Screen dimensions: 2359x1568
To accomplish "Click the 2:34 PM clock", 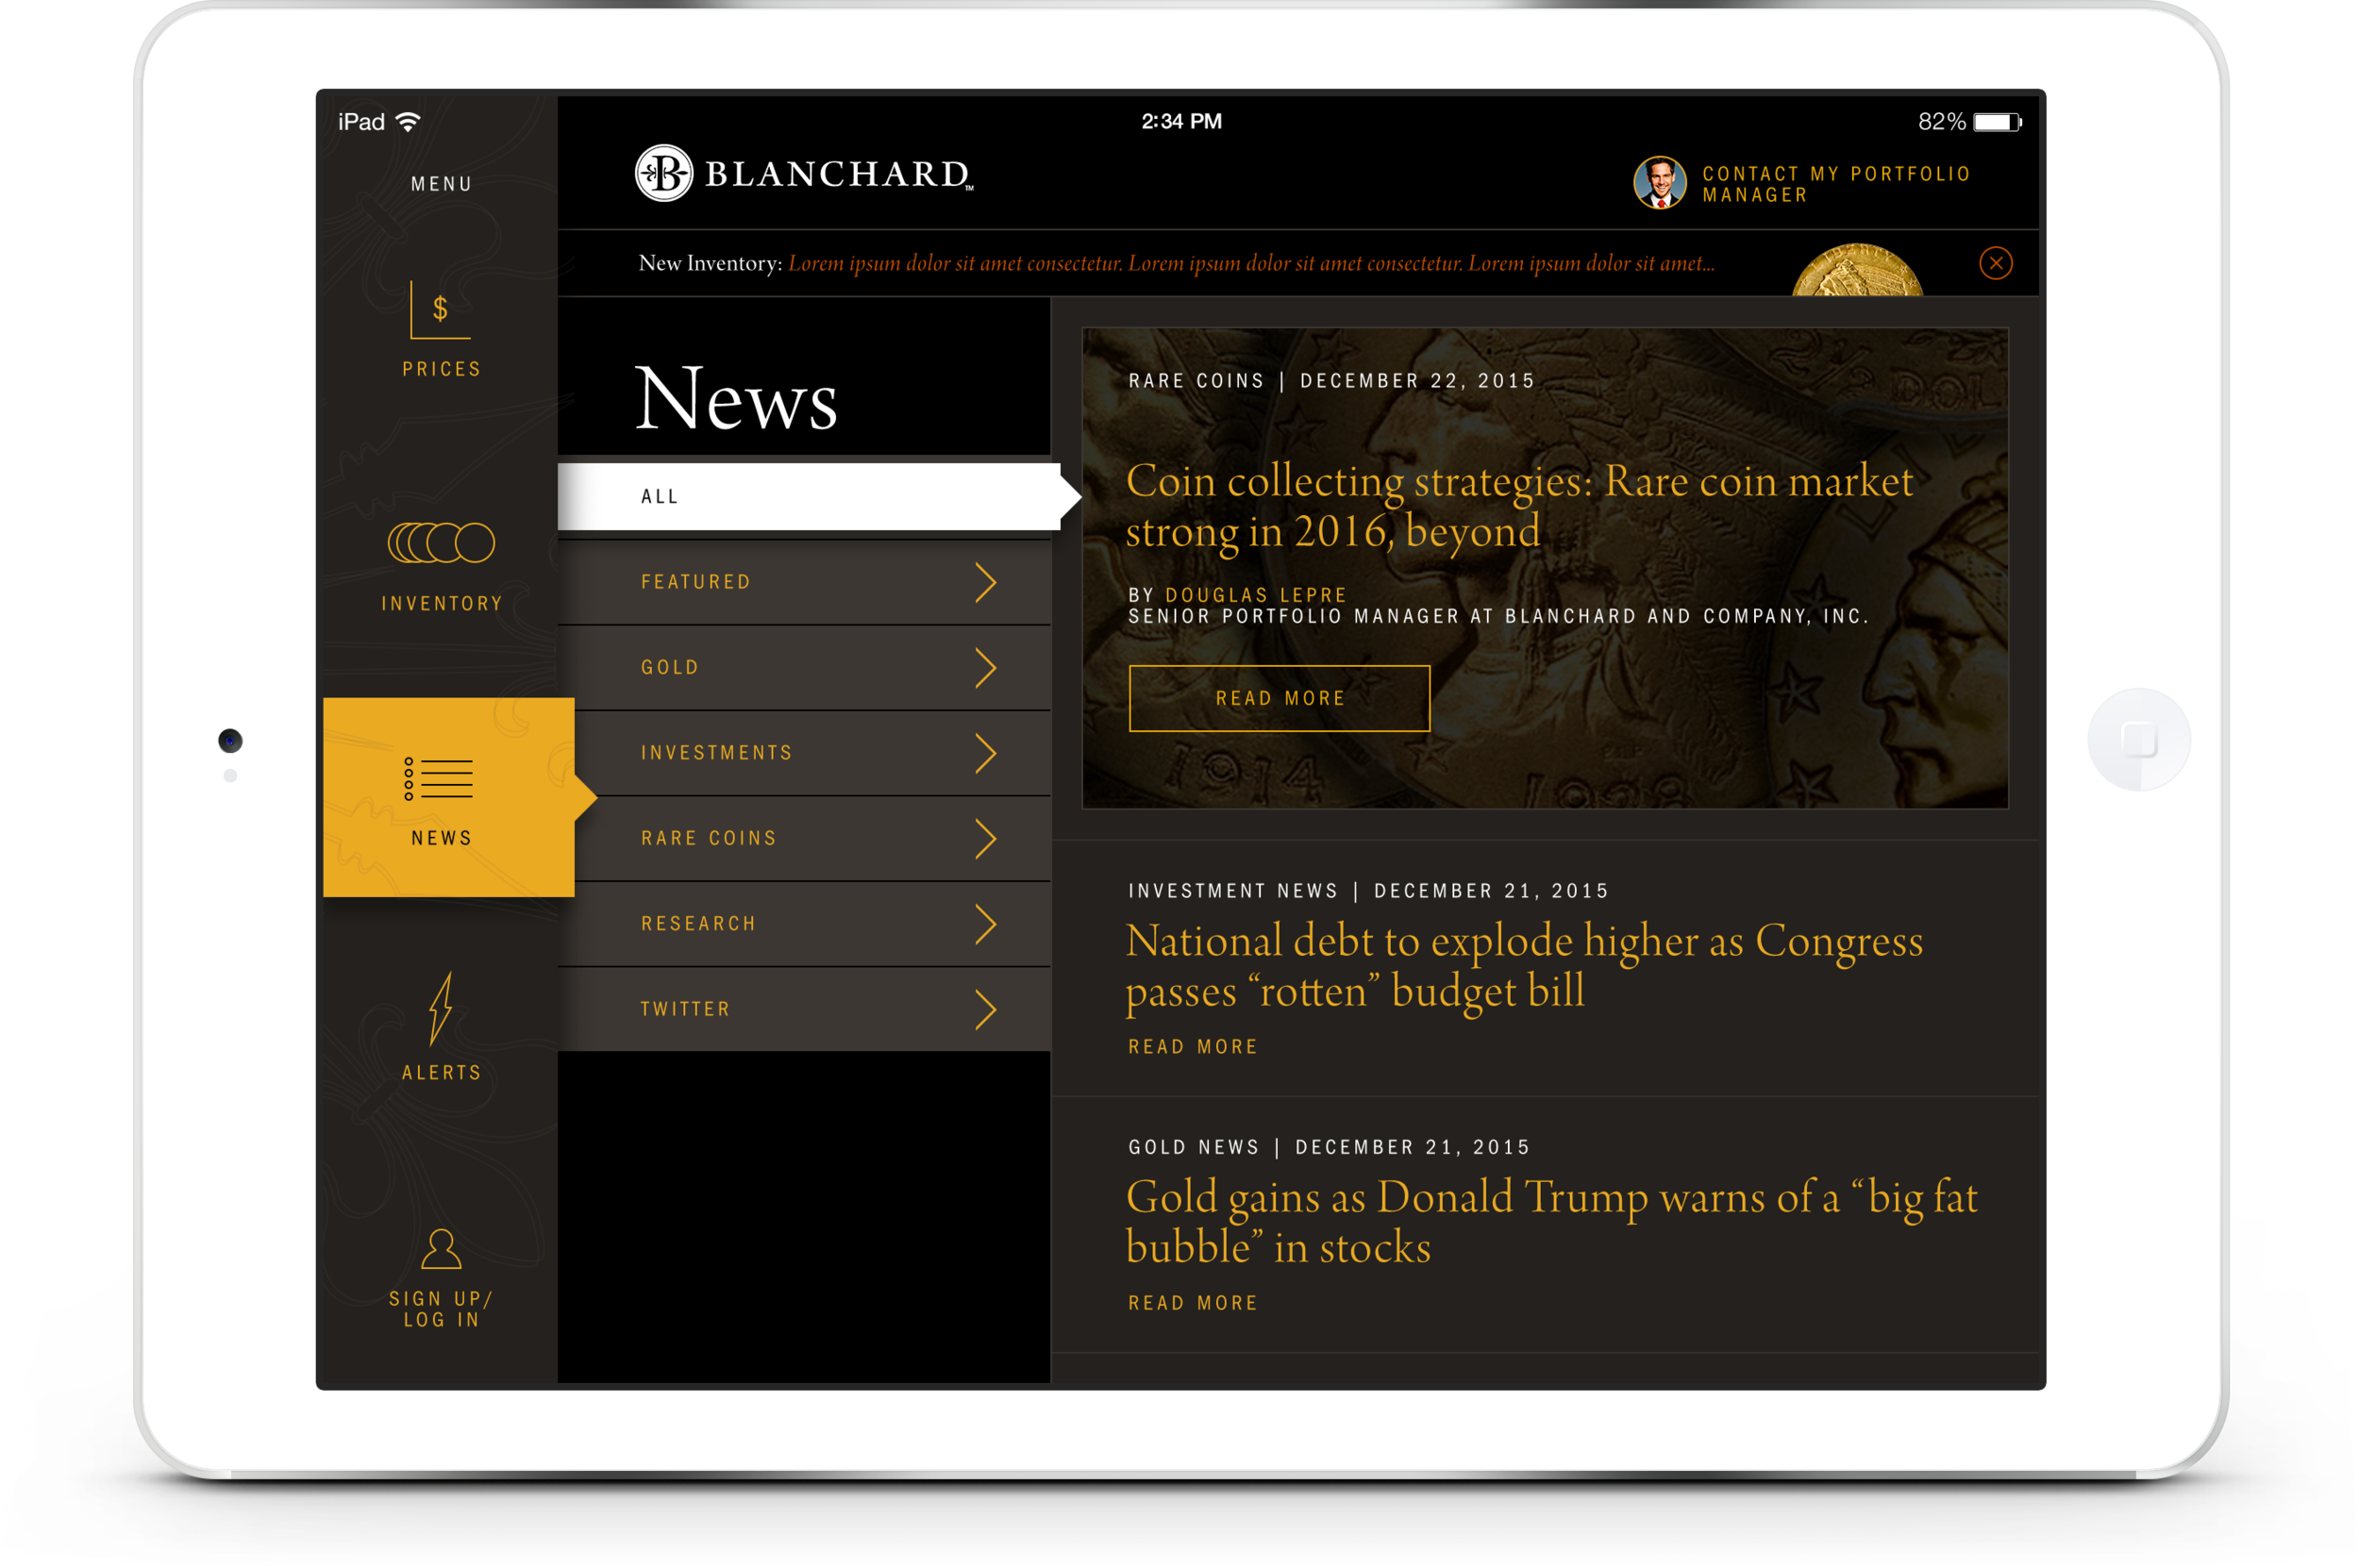I will pyautogui.click(x=1182, y=121).
